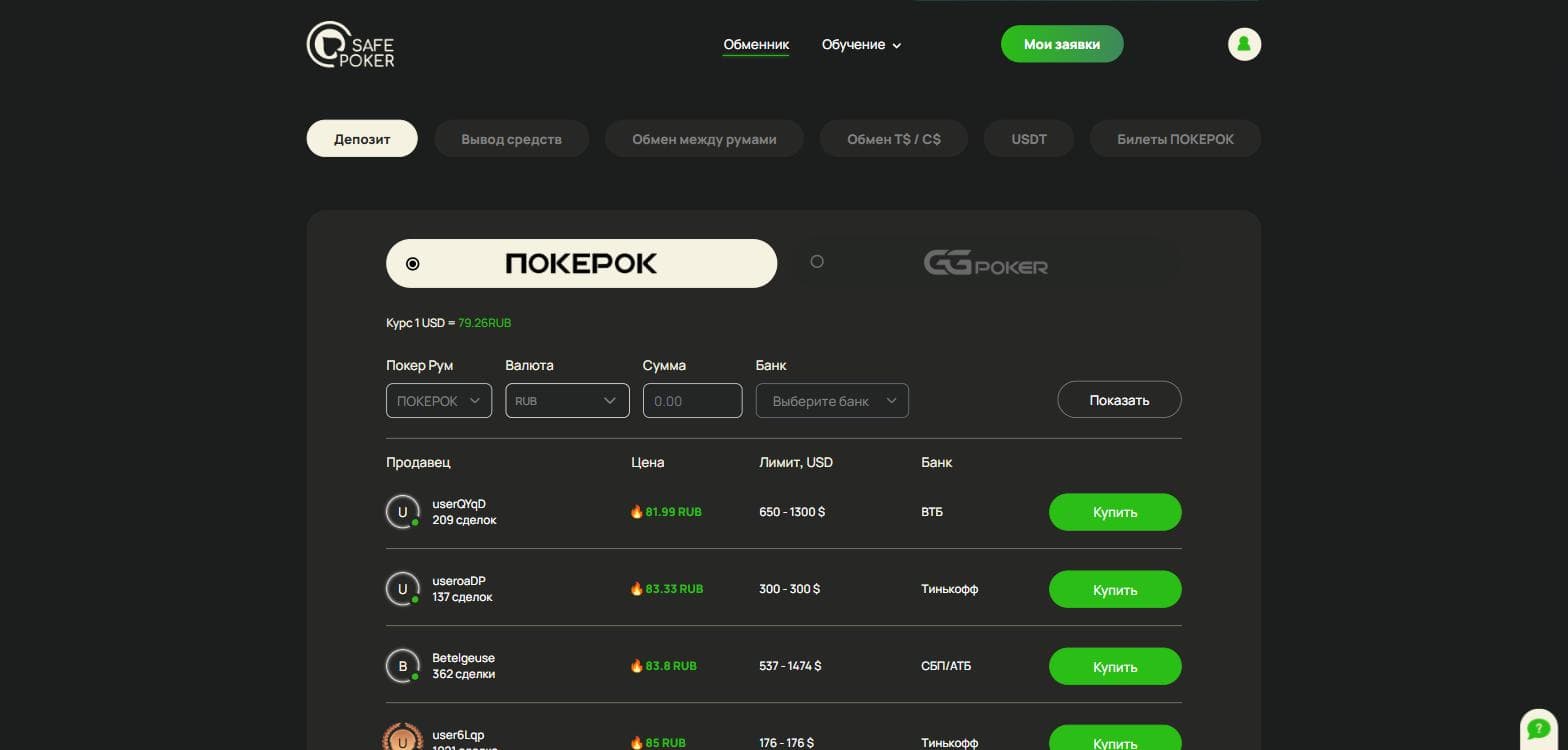Open the Выберите банк dropdown
Screen dimensions: 1568x750
[832, 401]
